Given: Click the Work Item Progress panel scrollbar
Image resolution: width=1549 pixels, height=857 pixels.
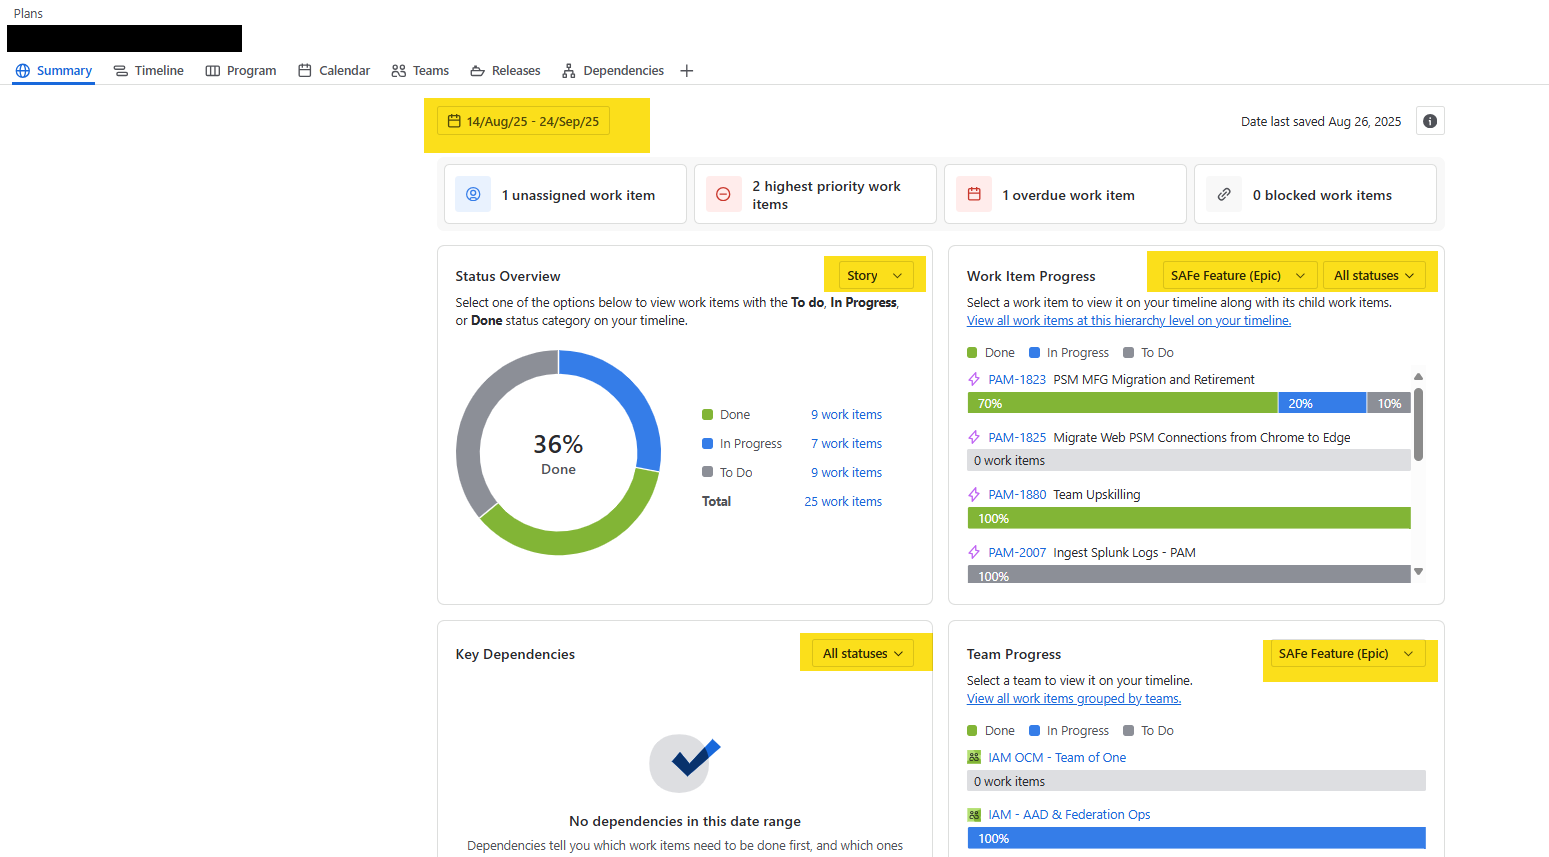Looking at the screenshot, I should pyautogui.click(x=1417, y=420).
